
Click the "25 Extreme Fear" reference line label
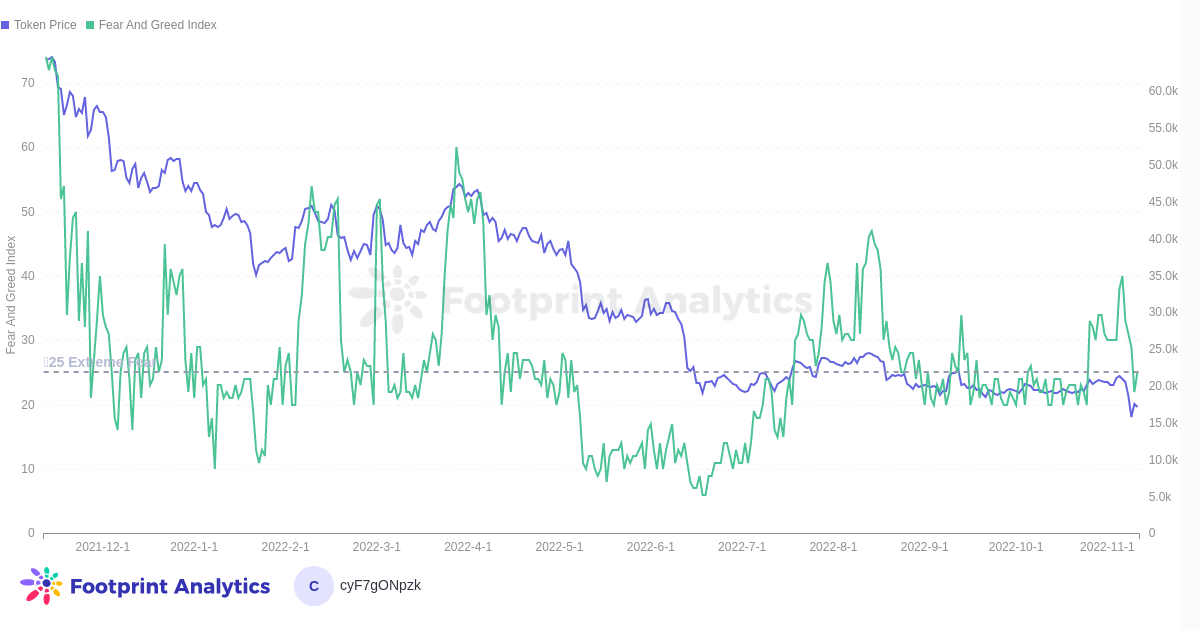pyautogui.click(x=100, y=362)
